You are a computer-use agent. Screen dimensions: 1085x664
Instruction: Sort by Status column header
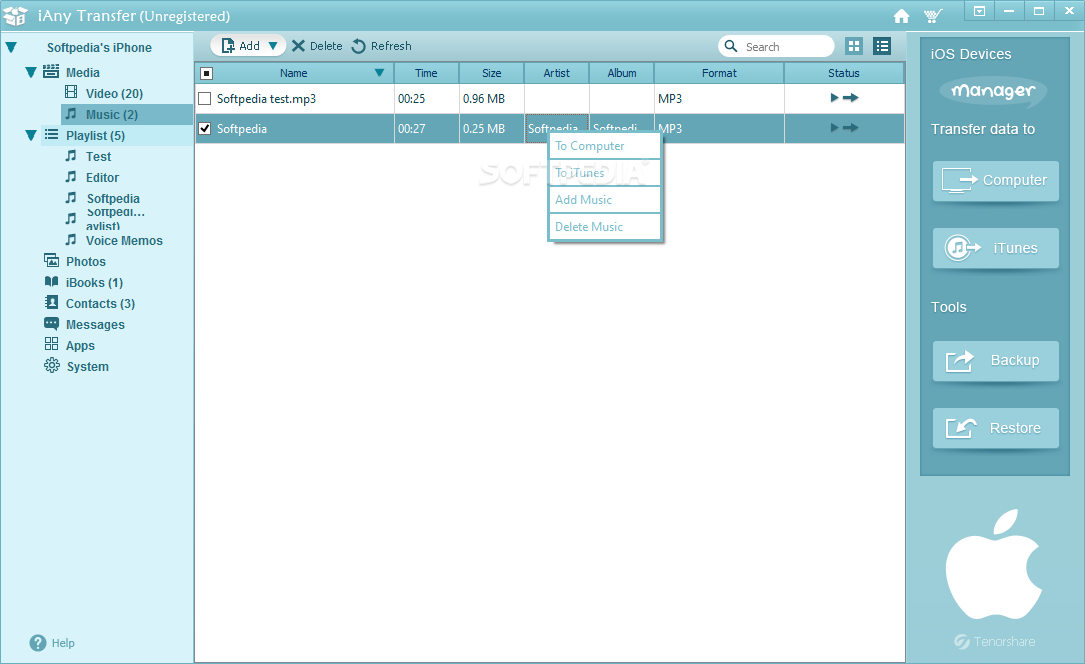844,73
